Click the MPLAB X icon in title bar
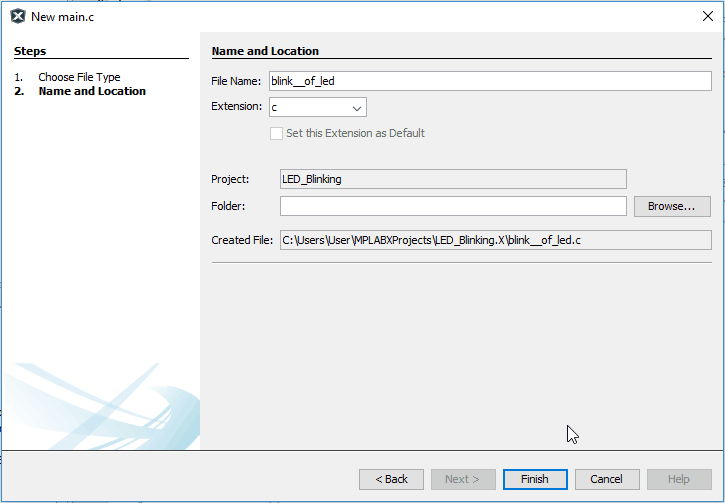 click(x=17, y=16)
